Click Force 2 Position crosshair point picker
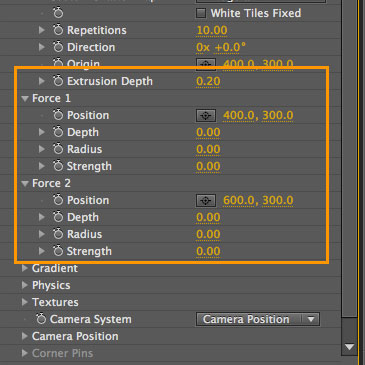This screenshot has width=365, height=365. click(x=206, y=201)
